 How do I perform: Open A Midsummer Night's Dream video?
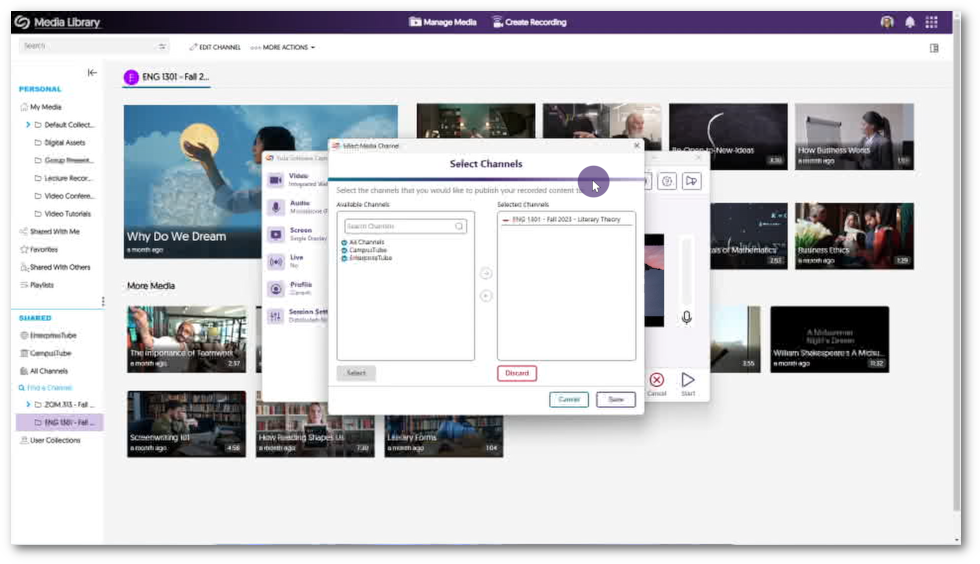coord(829,339)
